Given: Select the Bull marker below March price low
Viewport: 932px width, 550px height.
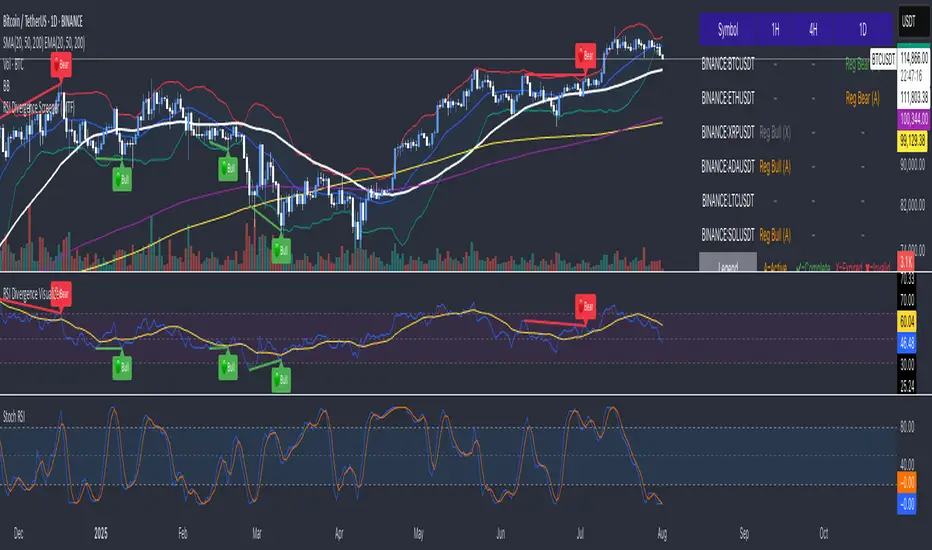Looking at the screenshot, I should pyautogui.click(x=281, y=250).
